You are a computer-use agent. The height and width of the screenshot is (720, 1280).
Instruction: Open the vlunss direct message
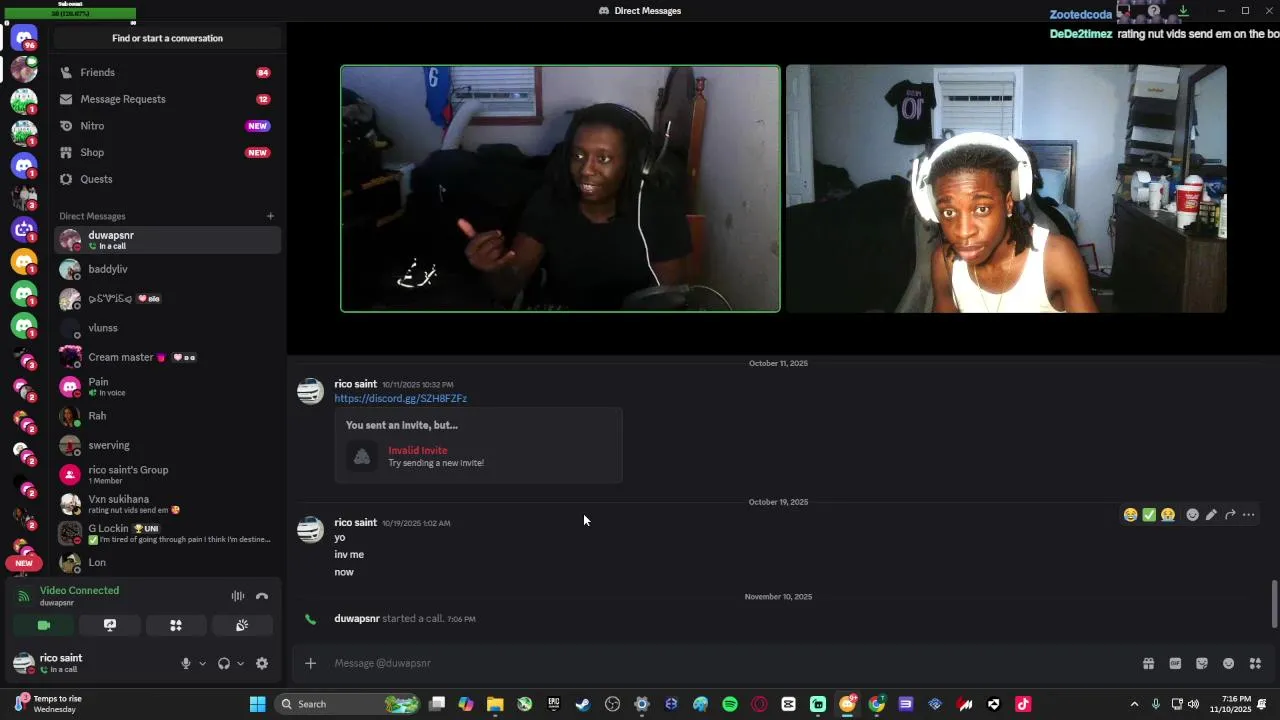click(167, 328)
